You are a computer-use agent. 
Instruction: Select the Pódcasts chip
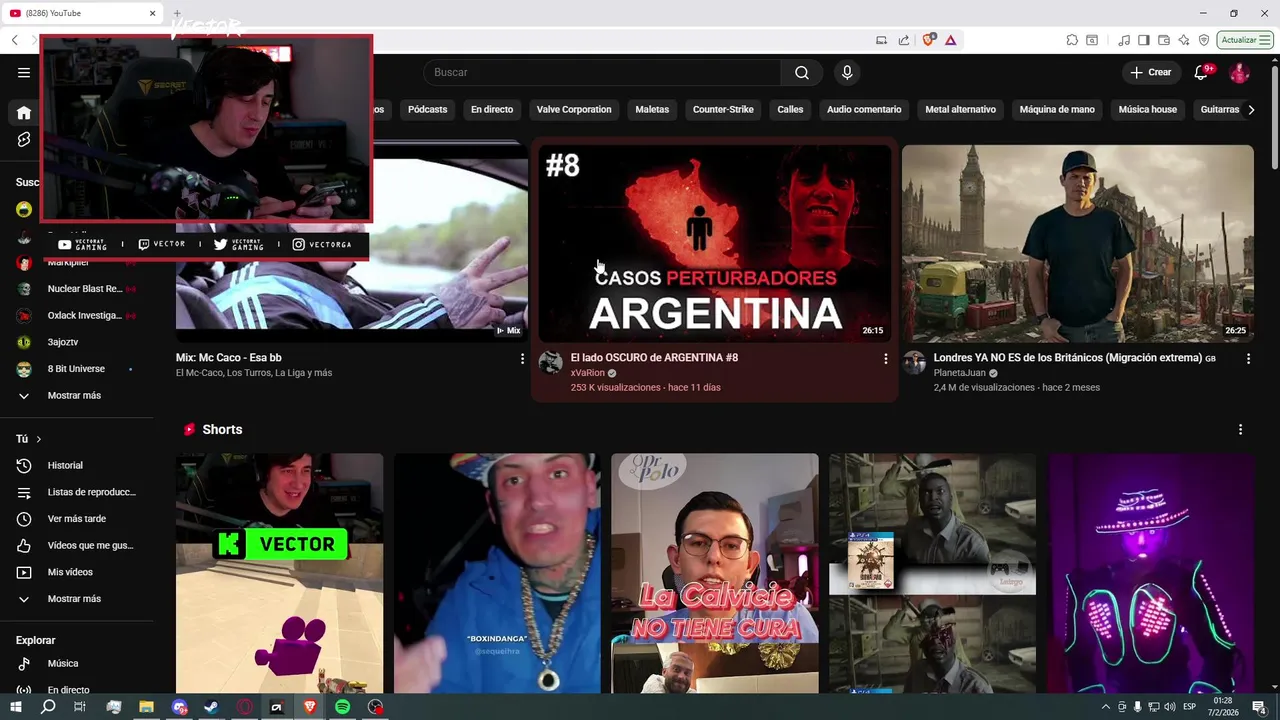click(427, 109)
